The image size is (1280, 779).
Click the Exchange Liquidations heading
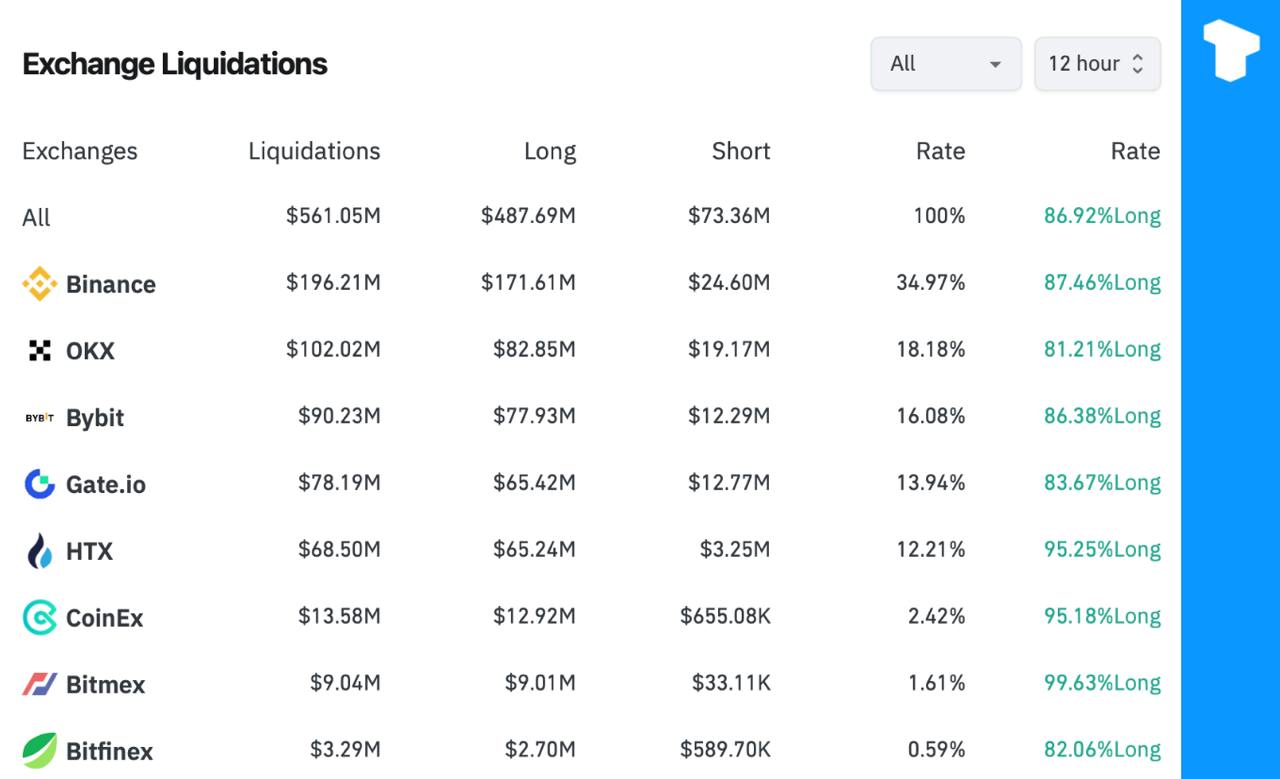tap(175, 64)
